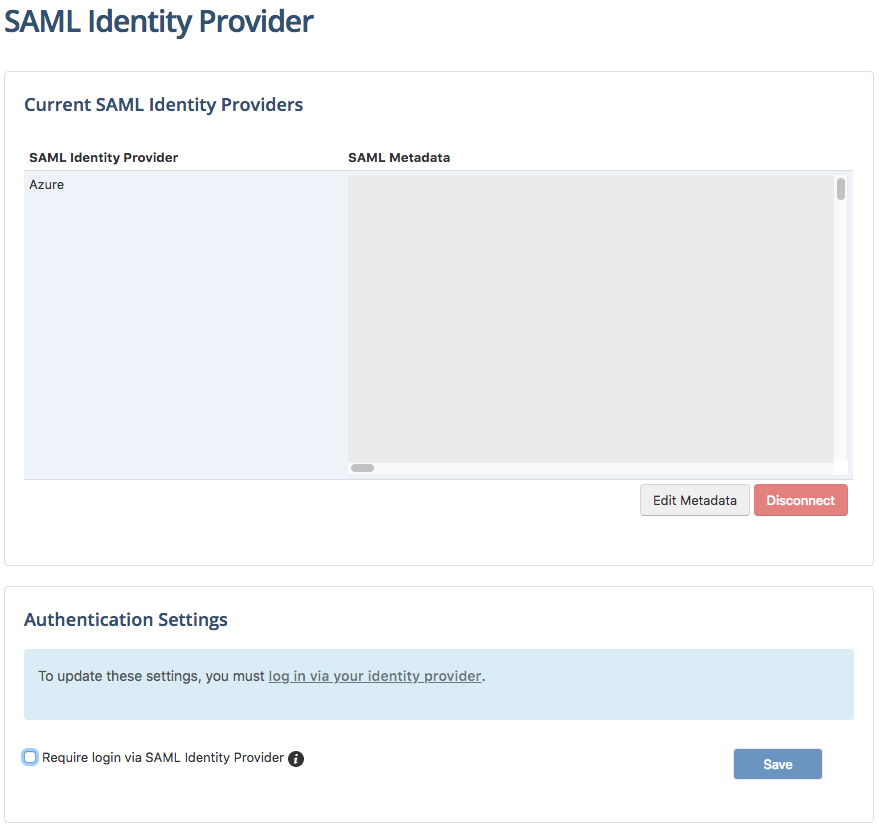Click the blue notice banner about updating settings
The height and width of the screenshot is (830, 879).
click(440, 684)
